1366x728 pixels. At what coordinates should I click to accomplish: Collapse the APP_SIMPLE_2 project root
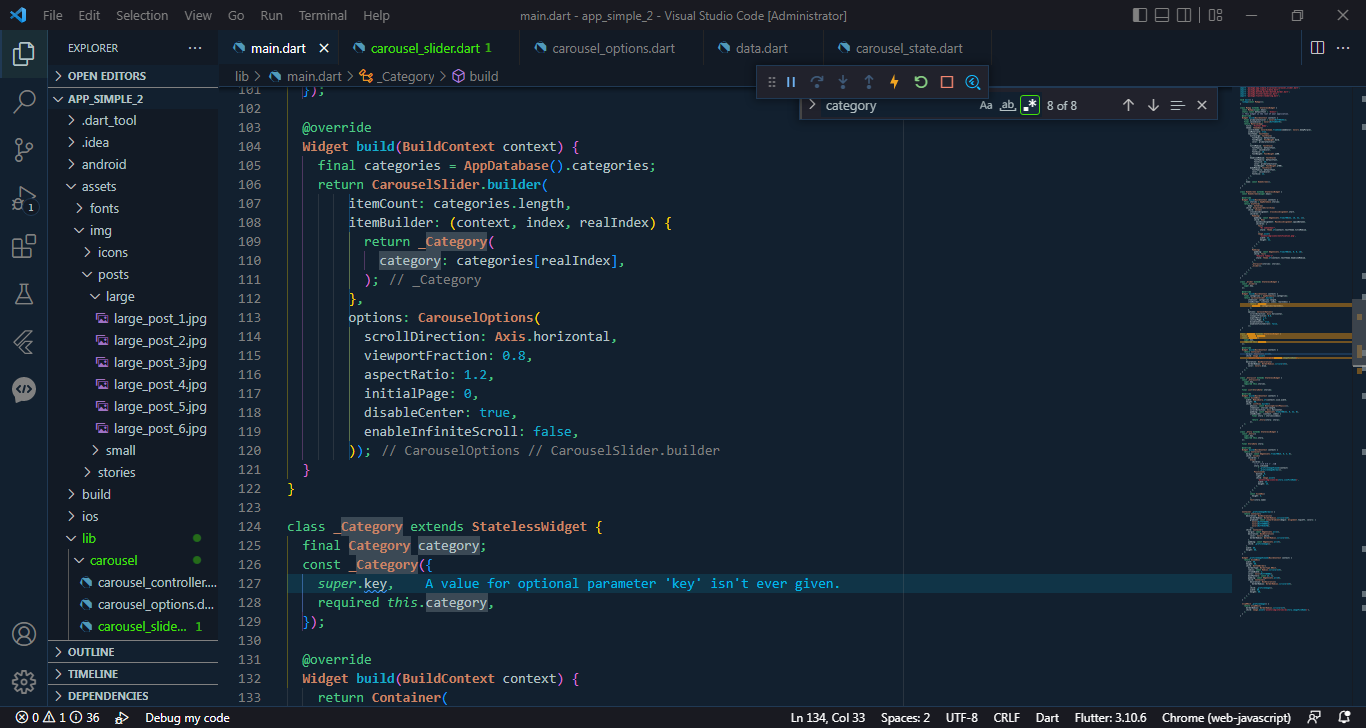(133, 99)
